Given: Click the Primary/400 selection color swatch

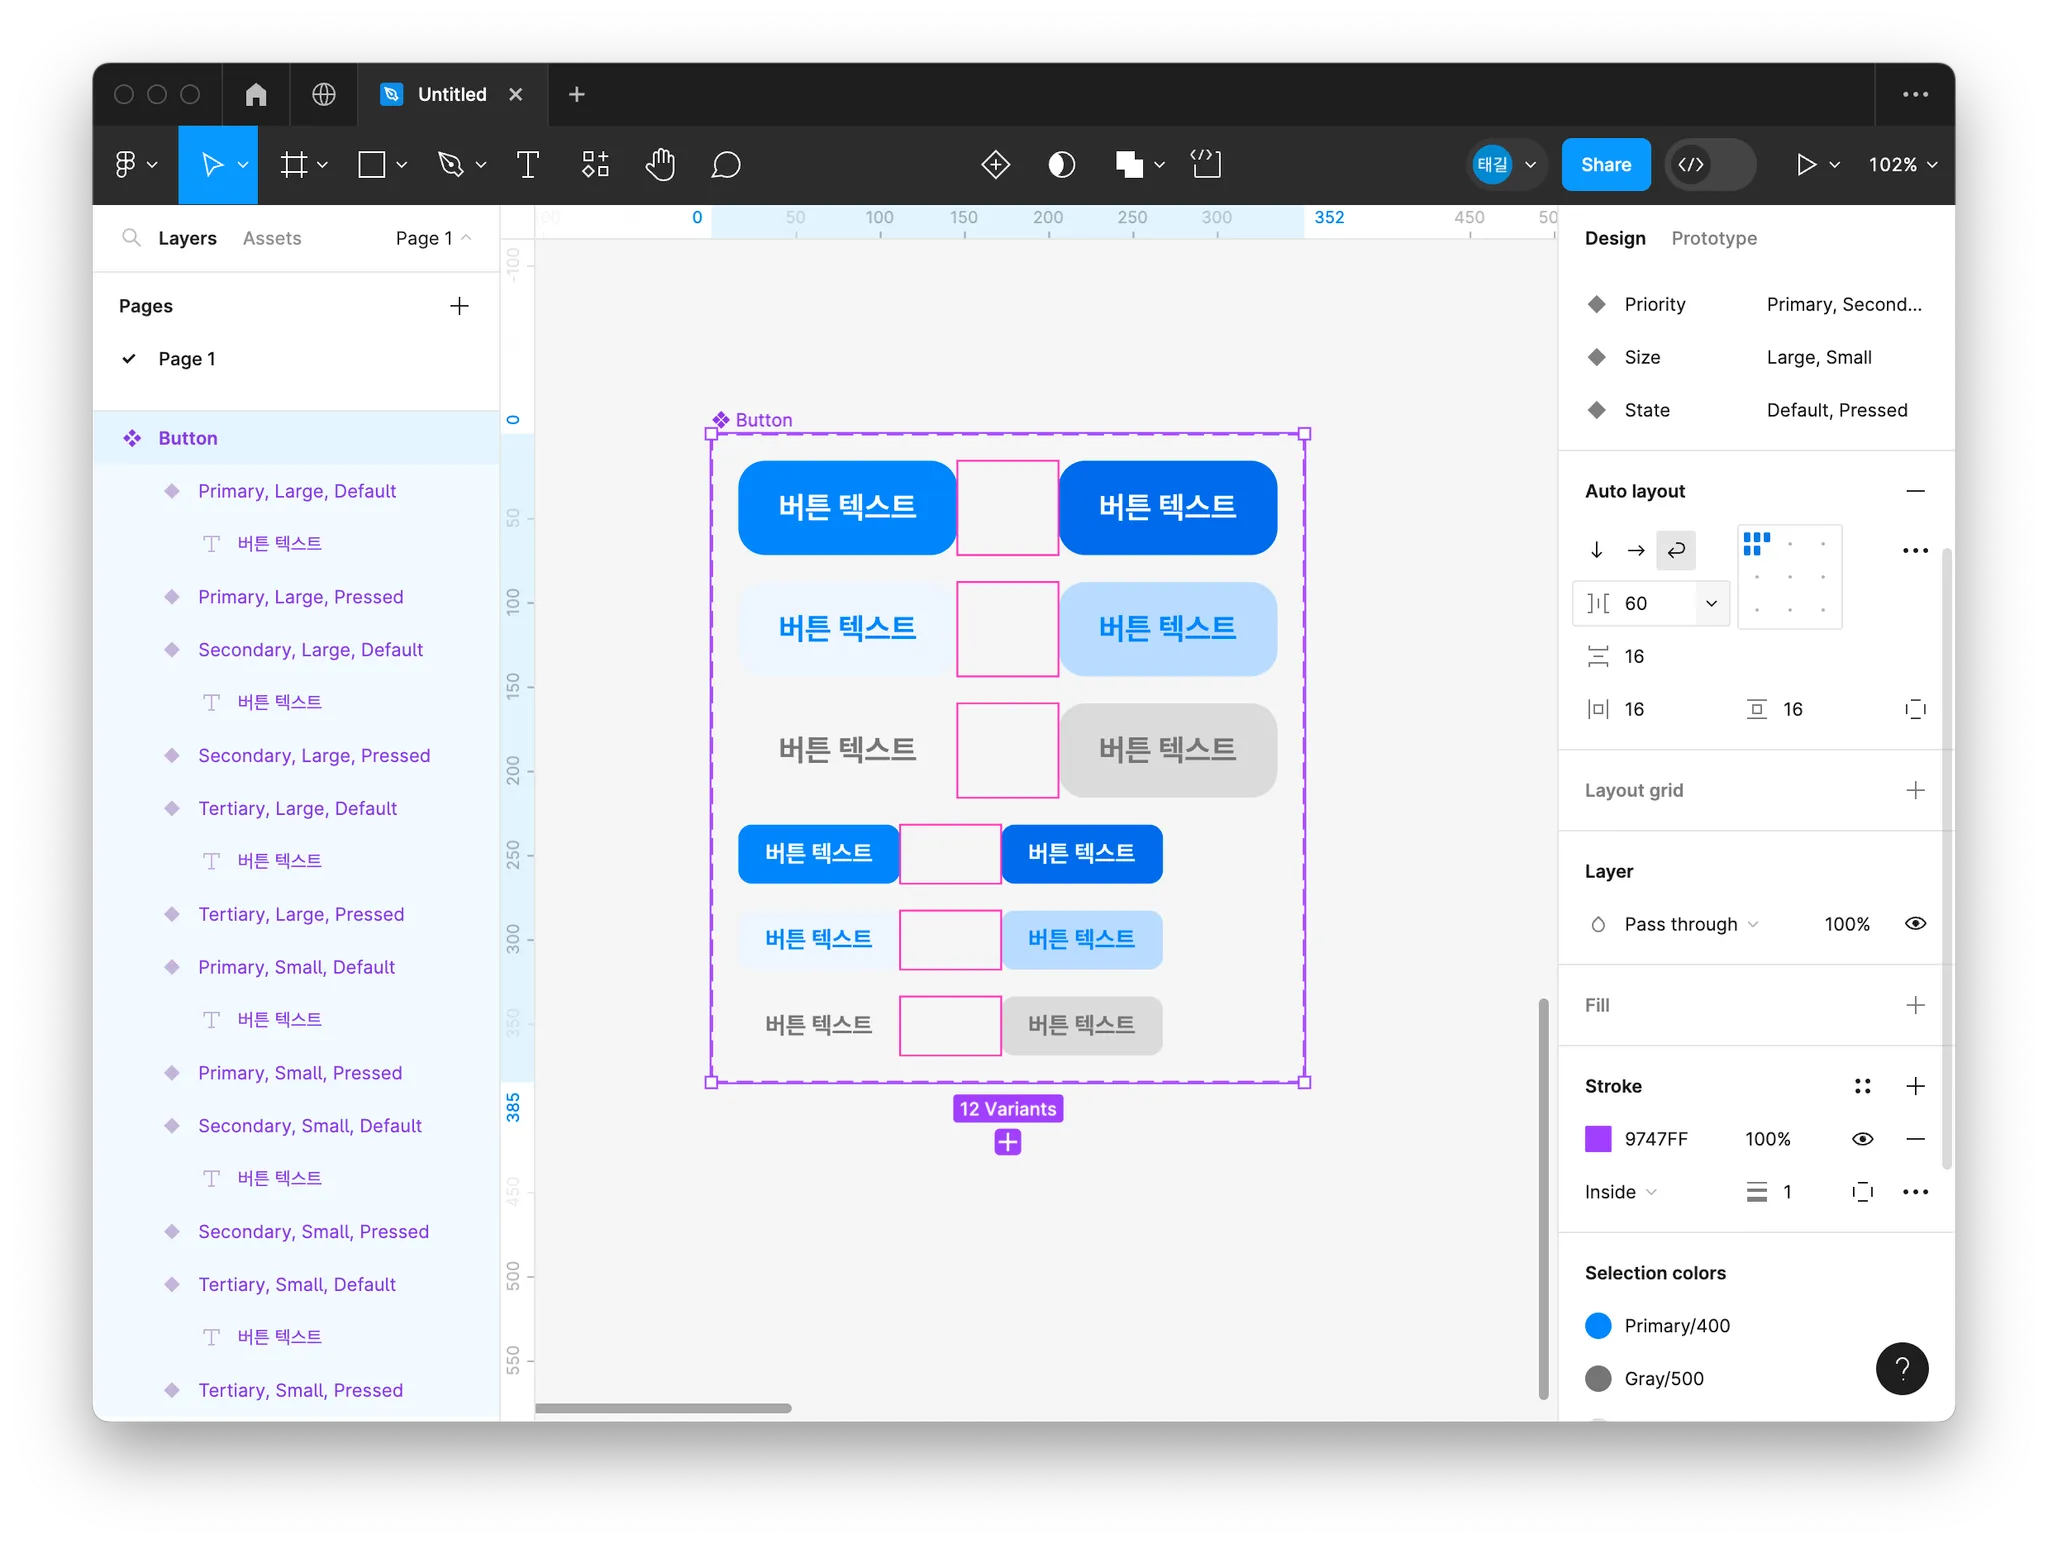Looking at the screenshot, I should [1598, 1326].
